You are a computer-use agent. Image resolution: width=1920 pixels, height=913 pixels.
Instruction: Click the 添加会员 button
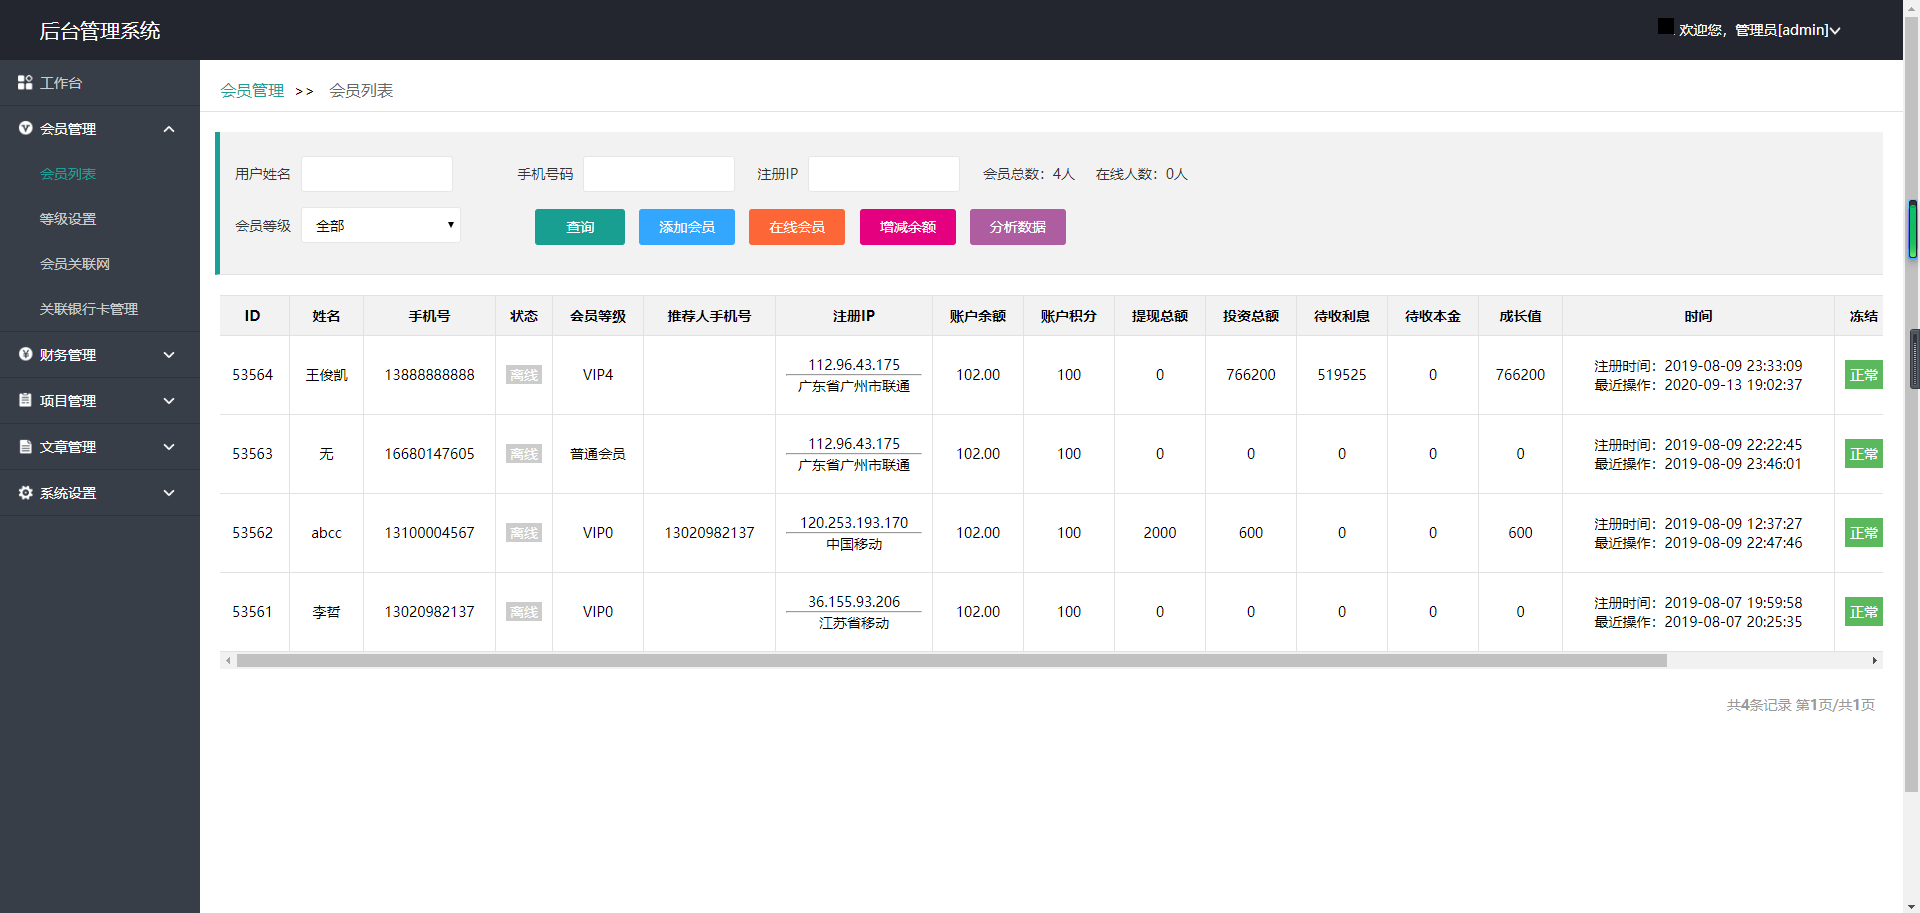687,227
